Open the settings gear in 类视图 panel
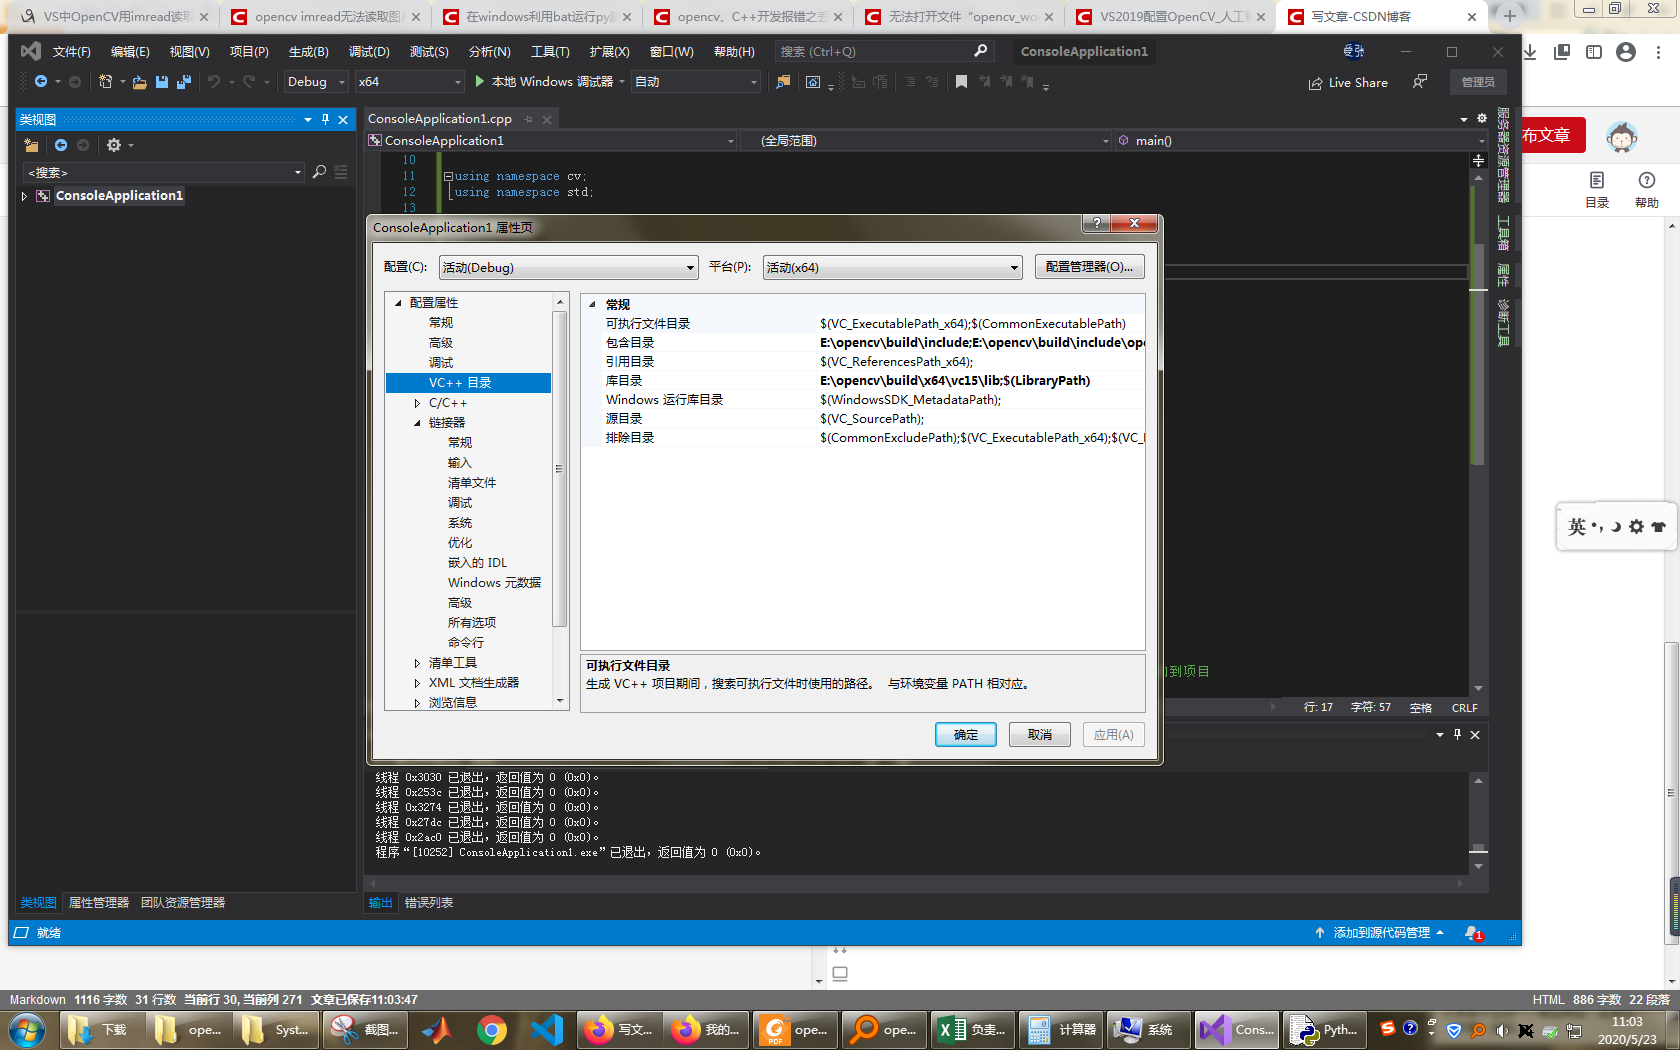This screenshot has height=1050, width=1680. (114, 145)
